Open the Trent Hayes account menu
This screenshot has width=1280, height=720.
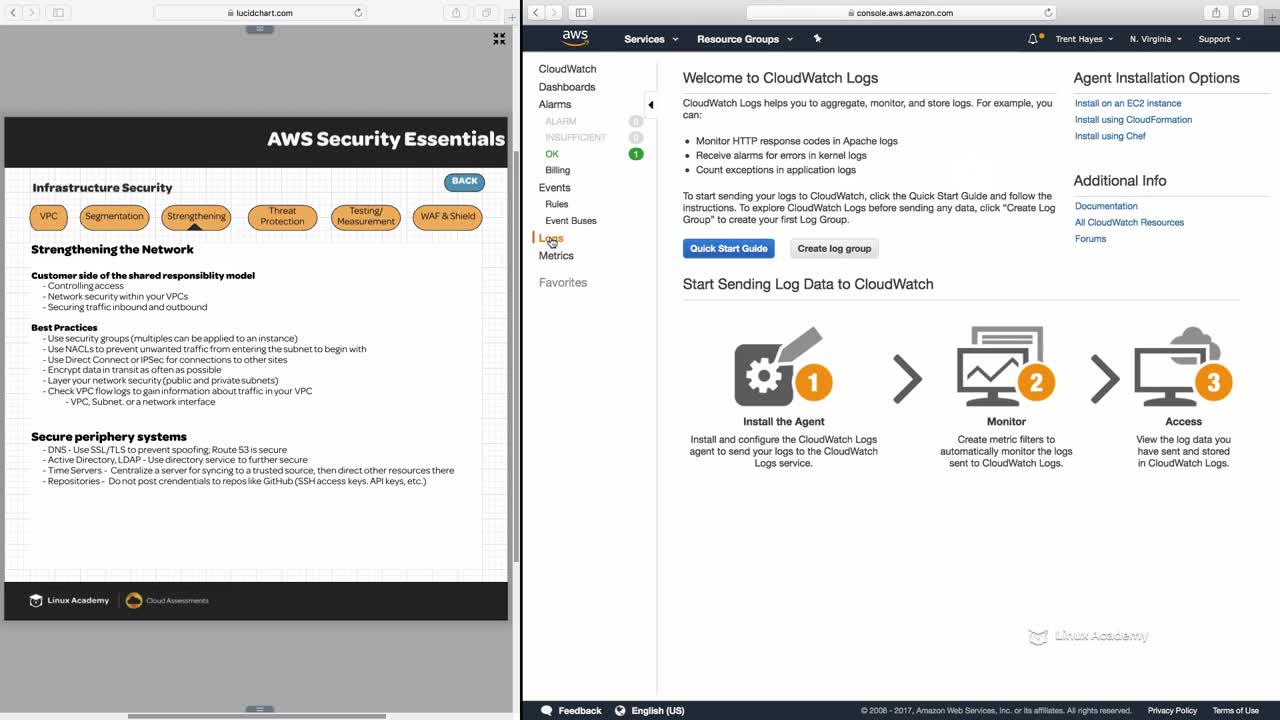(1084, 39)
